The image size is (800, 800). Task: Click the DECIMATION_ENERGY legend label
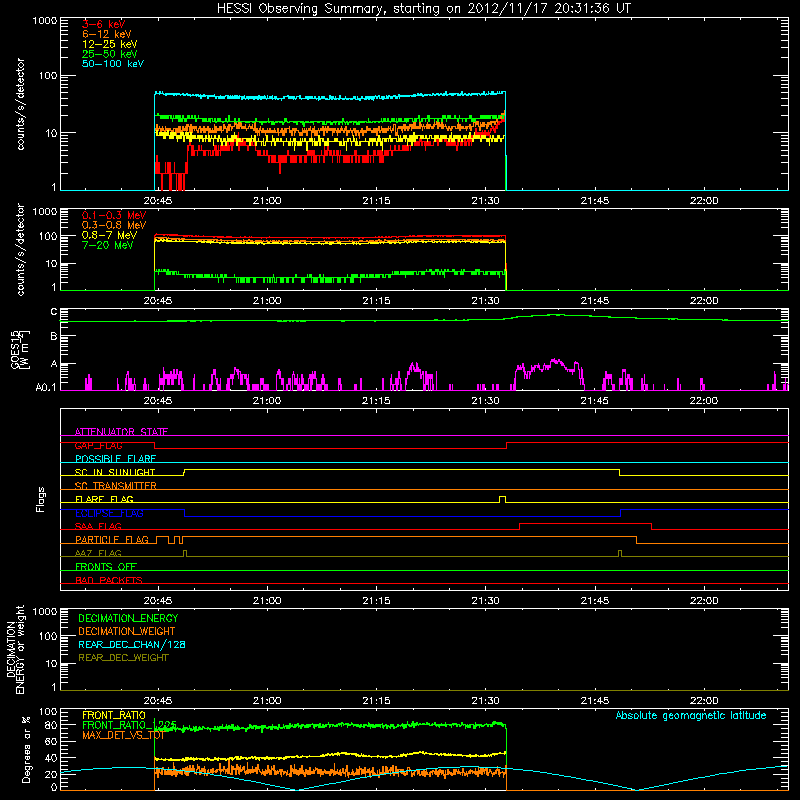(128, 618)
